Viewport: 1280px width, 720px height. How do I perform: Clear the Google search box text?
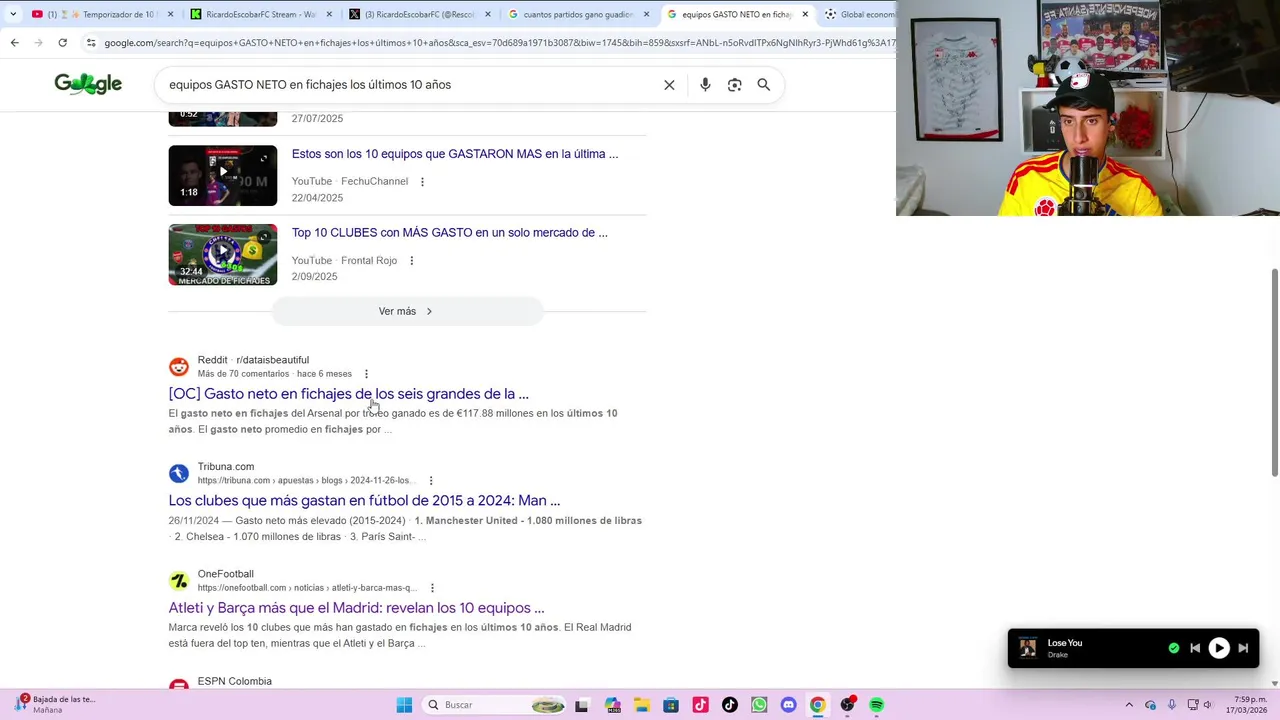point(669,85)
